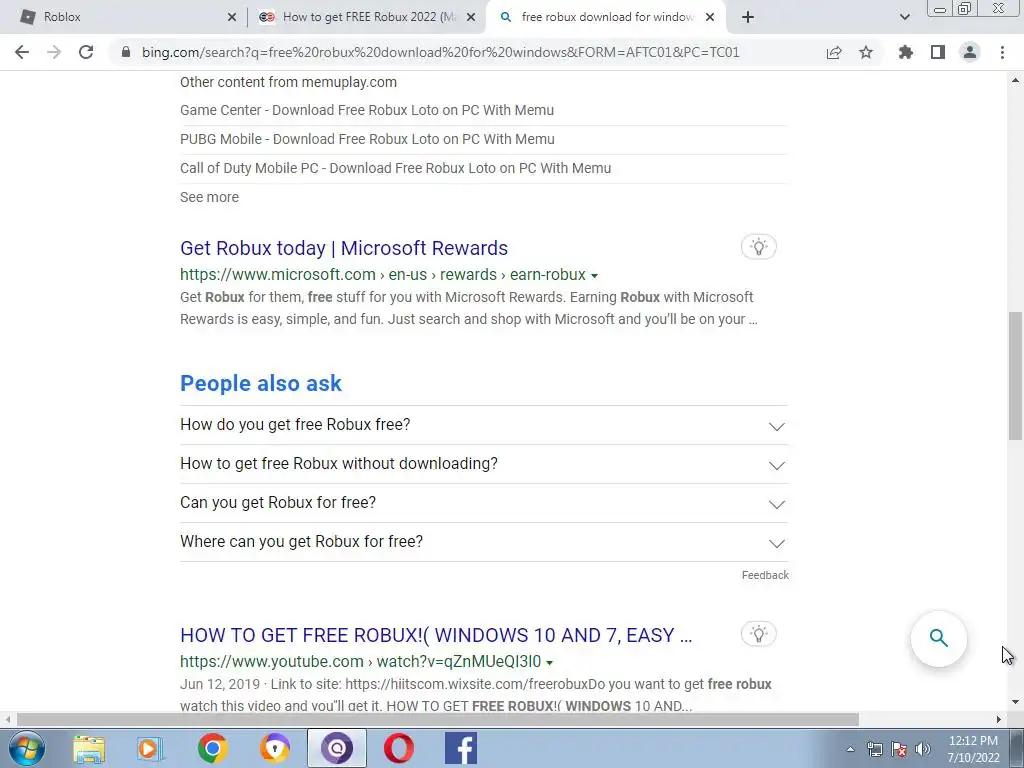Click the network tray icon
Screen dimensions: 1024x768
(874, 749)
